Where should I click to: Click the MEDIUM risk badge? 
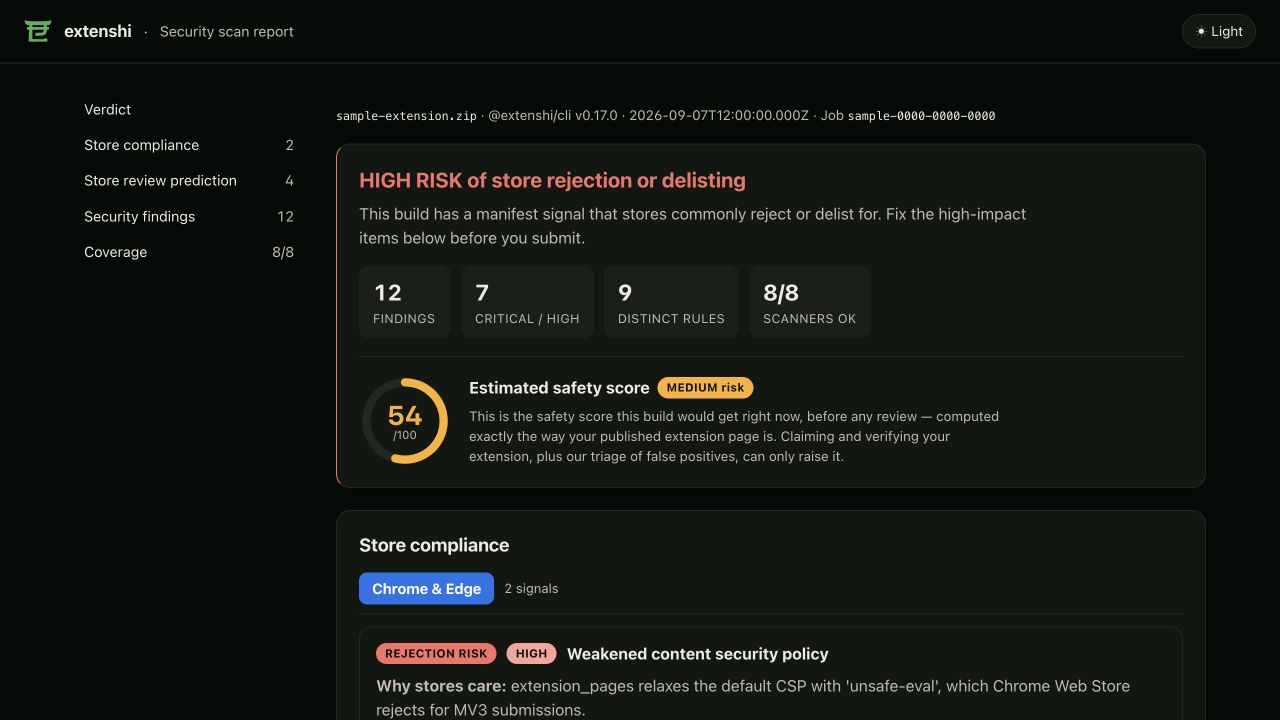click(705, 388)
